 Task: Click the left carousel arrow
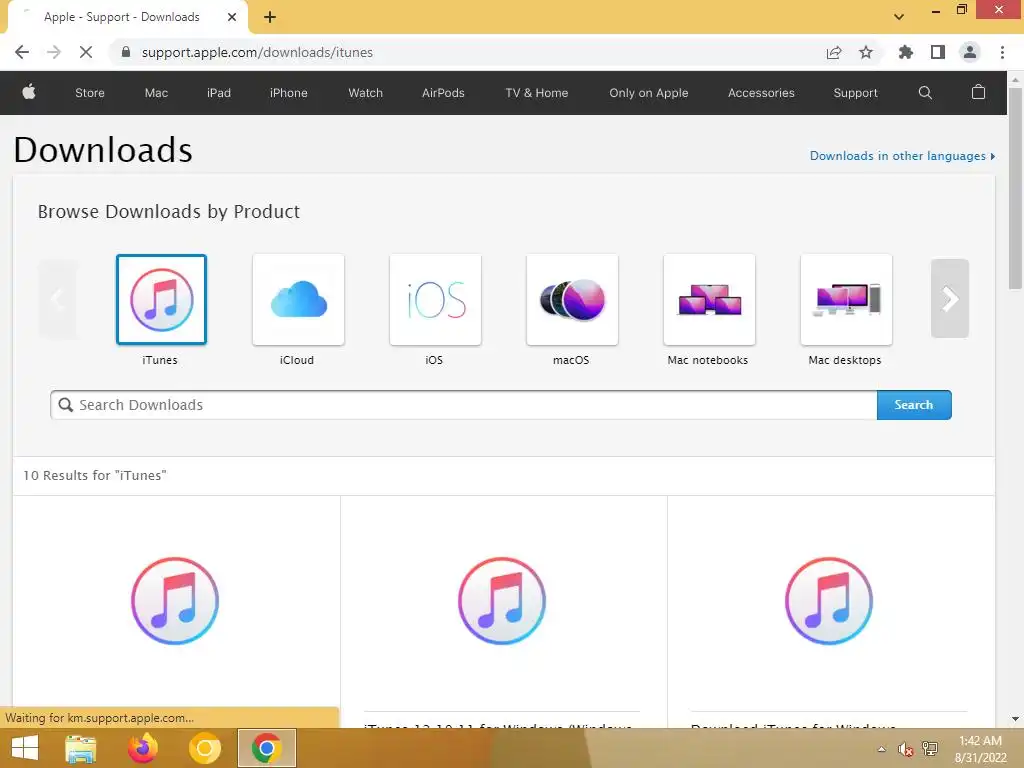click(57, 298)
